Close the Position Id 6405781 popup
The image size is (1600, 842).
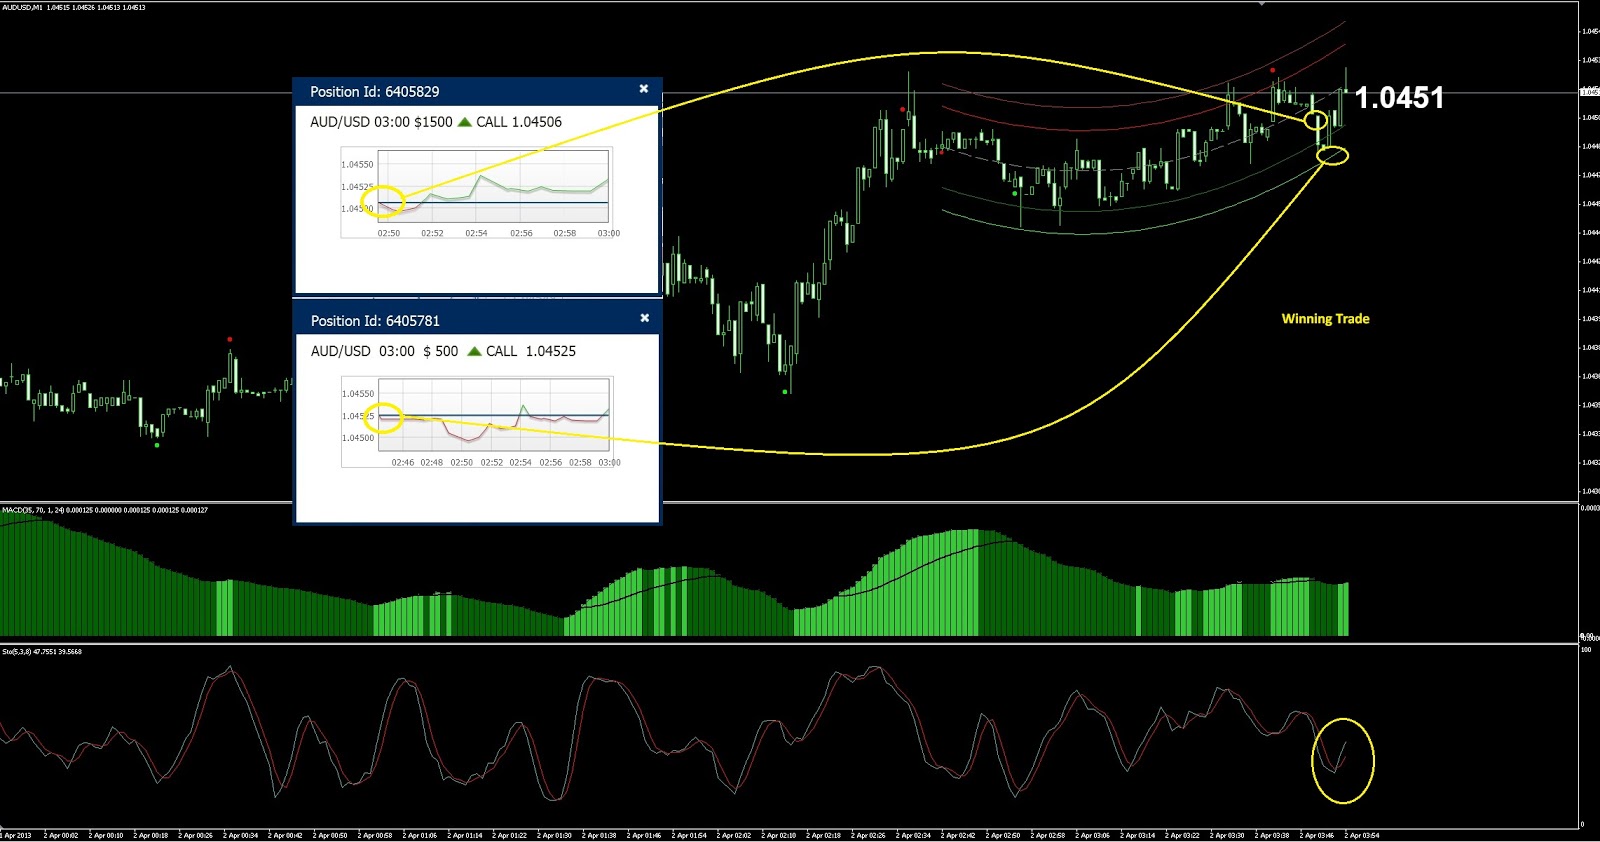pyautogui.click(x=645, y=318)
